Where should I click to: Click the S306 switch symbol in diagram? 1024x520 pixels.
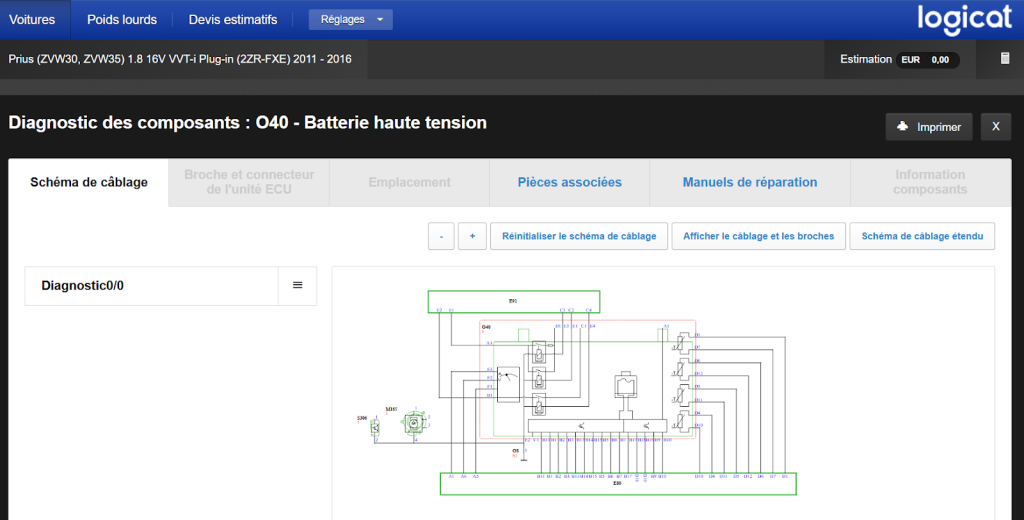pyautogui.click(x=376, y=427)
